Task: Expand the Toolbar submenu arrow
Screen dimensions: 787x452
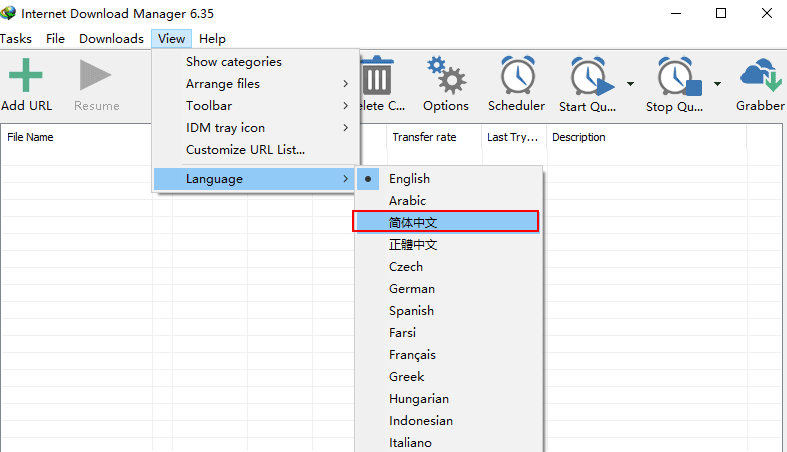Action: click(345, 106)
